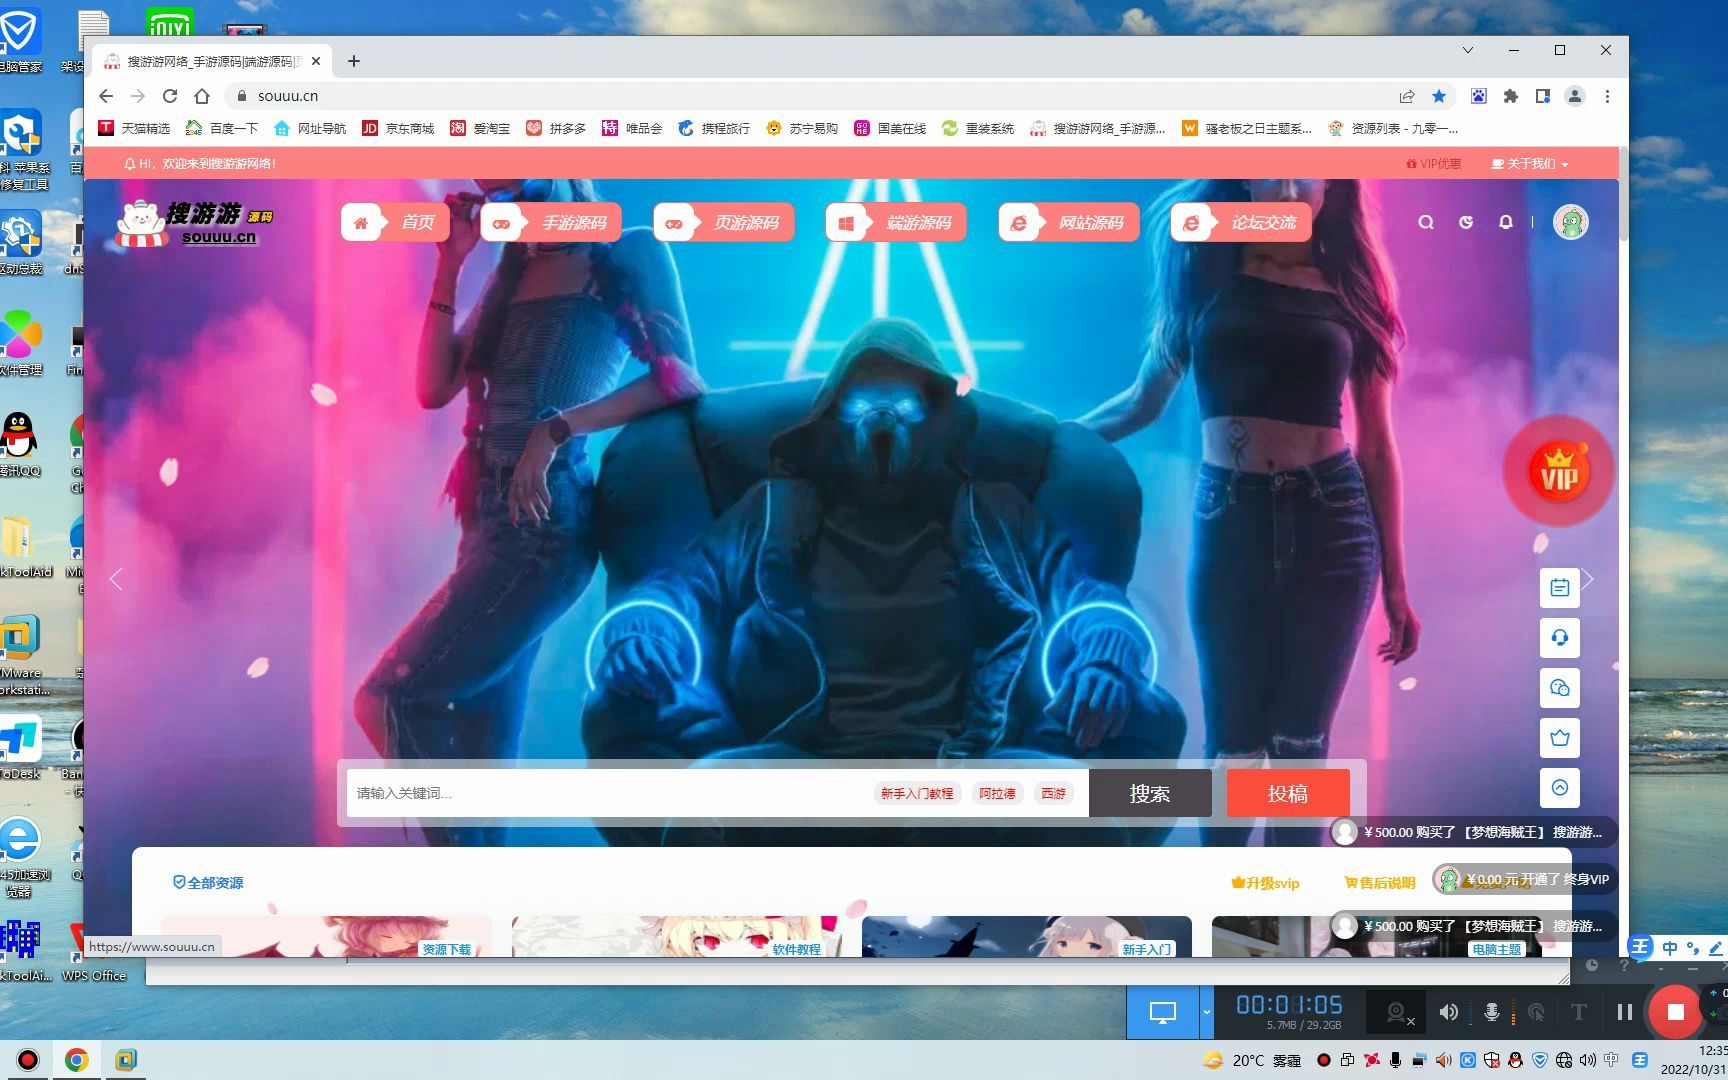Viewport: 1728px width, 1080px height.
Task: Open the user avatar in site header
Action: pos(1570,222)
